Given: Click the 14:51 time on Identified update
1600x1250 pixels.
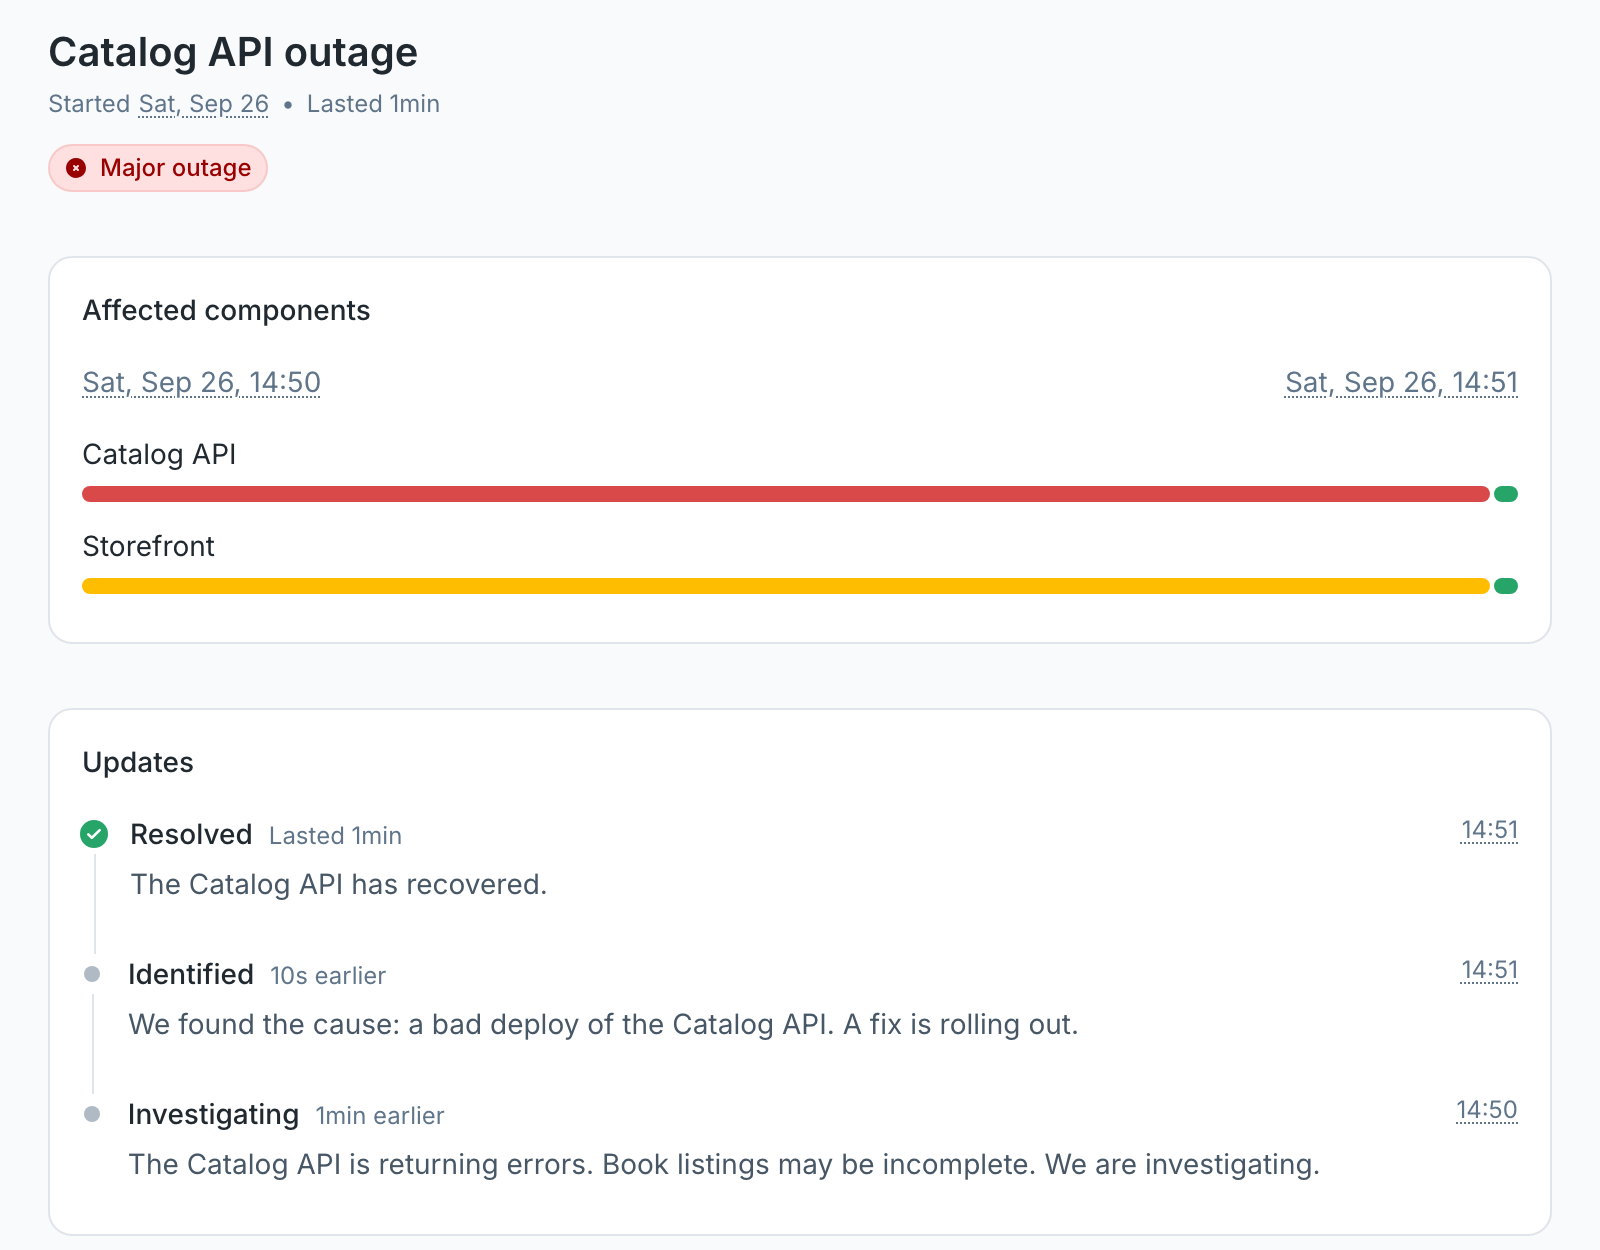Looking at the screenshot, I should click(x=1489, y=970).
